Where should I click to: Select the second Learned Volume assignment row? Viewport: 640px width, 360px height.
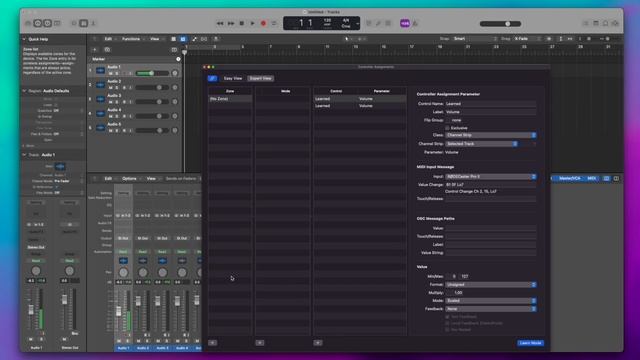pos(360,106)
